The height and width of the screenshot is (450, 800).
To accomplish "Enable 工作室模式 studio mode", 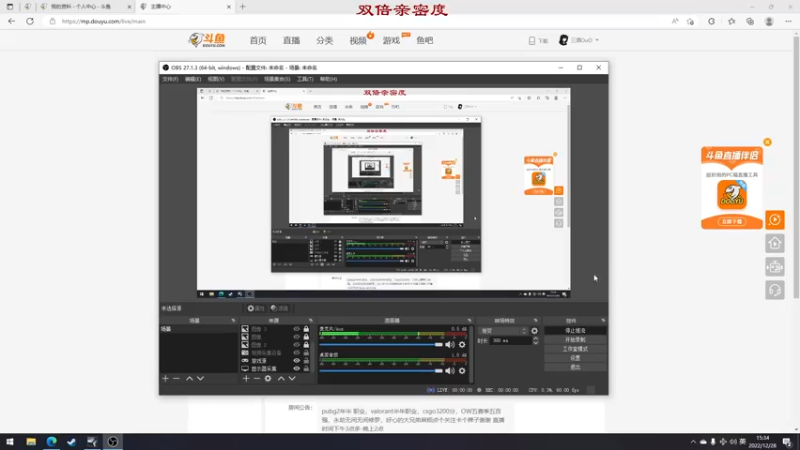I will [x=575, y=349].
